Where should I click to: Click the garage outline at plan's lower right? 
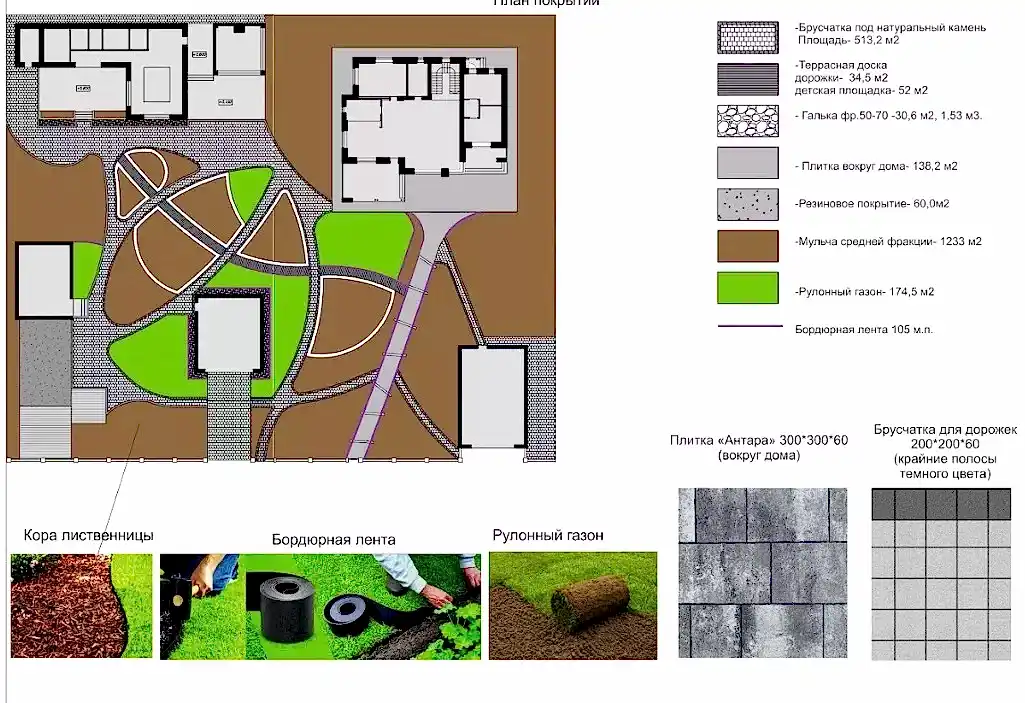pos(493,397)
